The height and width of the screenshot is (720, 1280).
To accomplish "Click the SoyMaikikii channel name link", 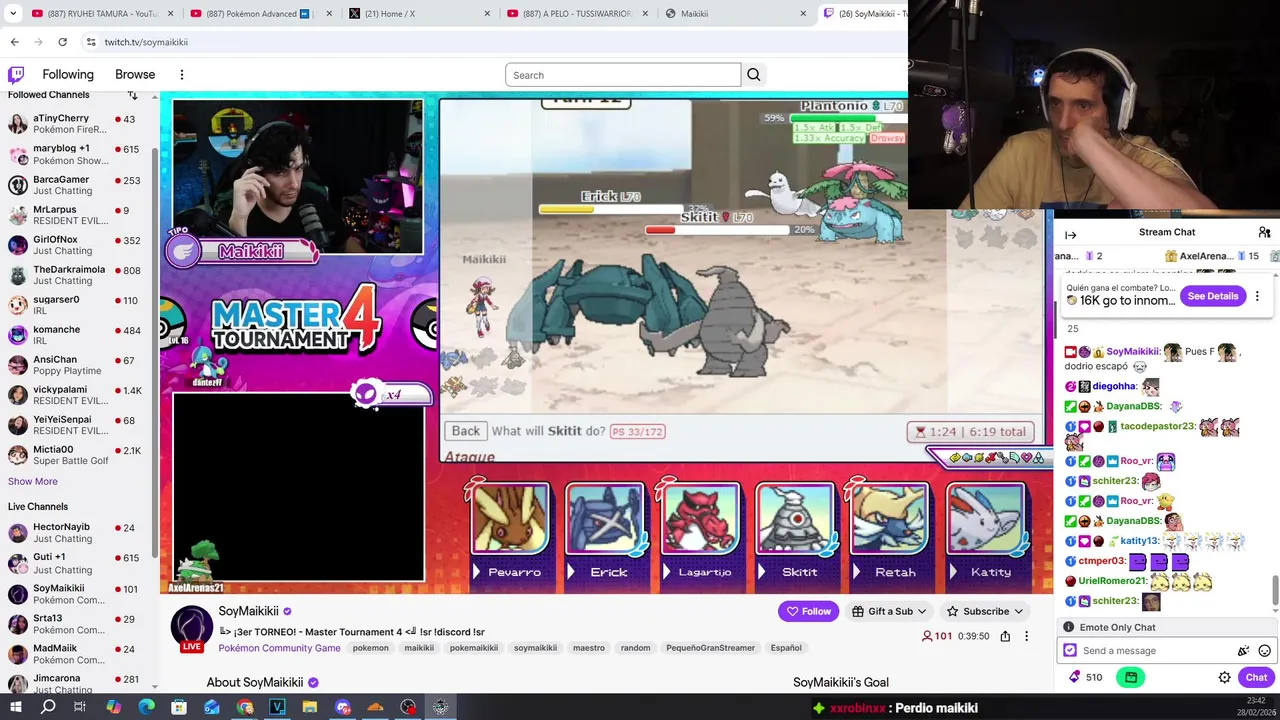I will tap(248, 611).
